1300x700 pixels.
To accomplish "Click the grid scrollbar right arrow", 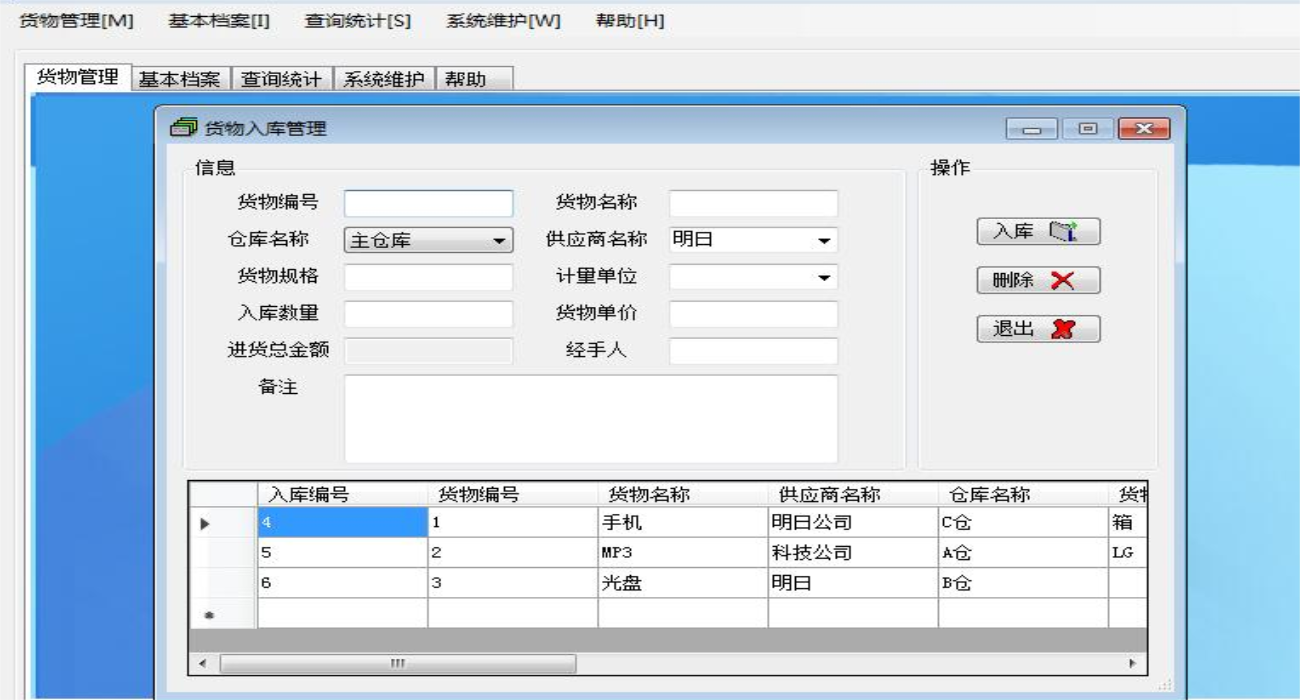I will (x=1132, y=664).
